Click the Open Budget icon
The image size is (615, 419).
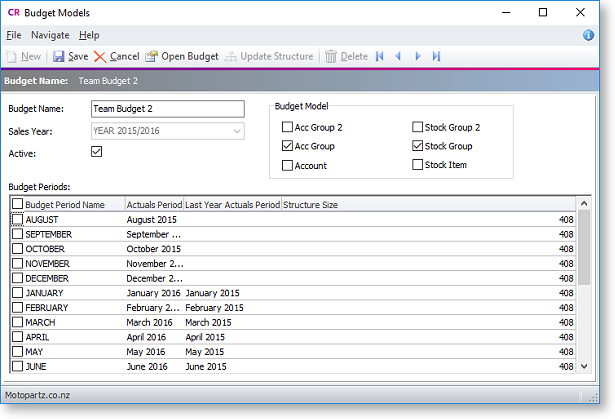(151, 56)
